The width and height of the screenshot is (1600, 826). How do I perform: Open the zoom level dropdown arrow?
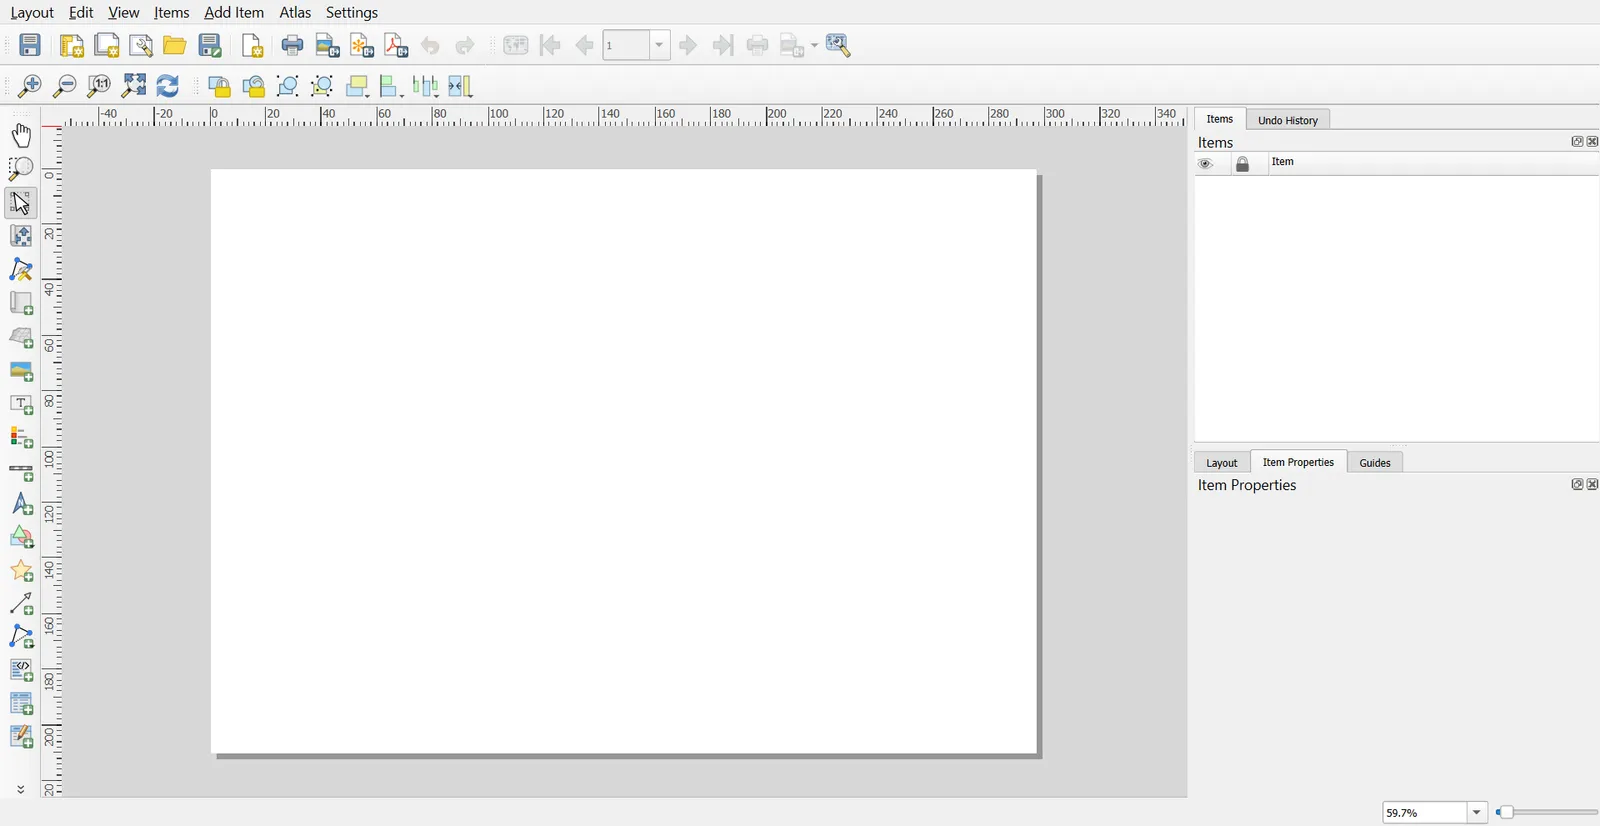pos(1477,813)
